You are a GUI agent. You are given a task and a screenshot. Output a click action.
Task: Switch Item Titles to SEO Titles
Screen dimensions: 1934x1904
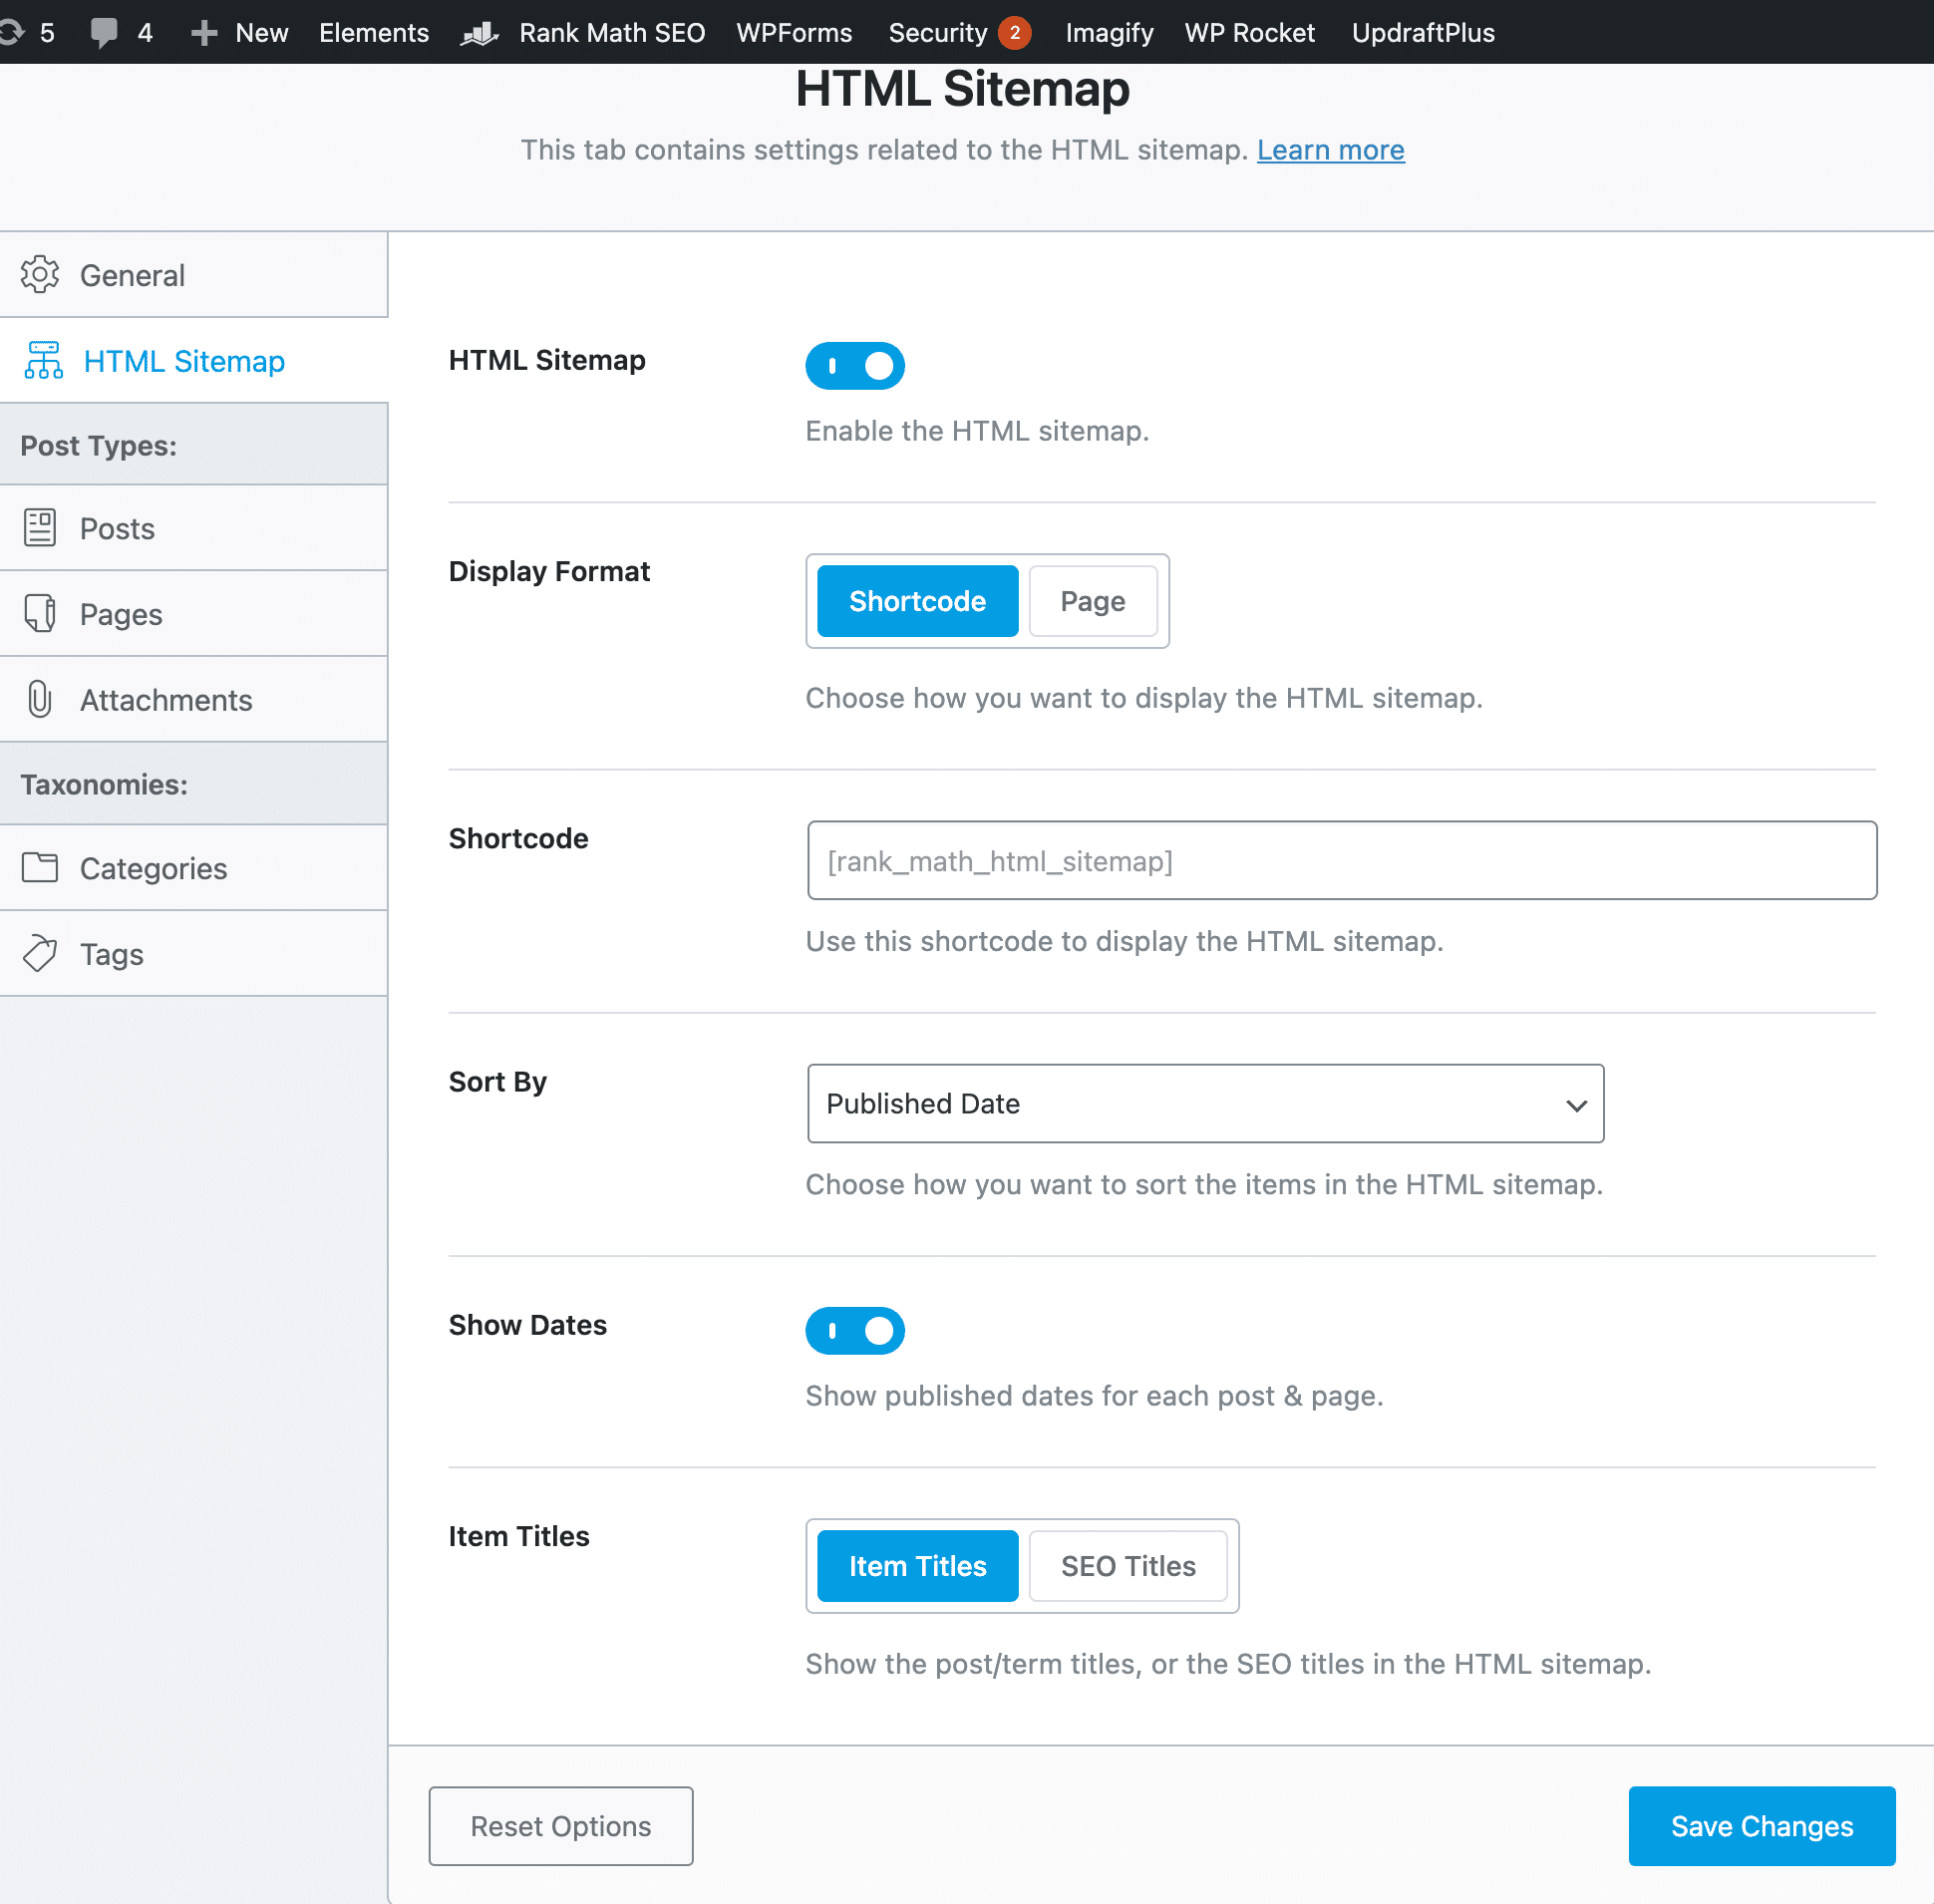click(x=1128, y=1566)
